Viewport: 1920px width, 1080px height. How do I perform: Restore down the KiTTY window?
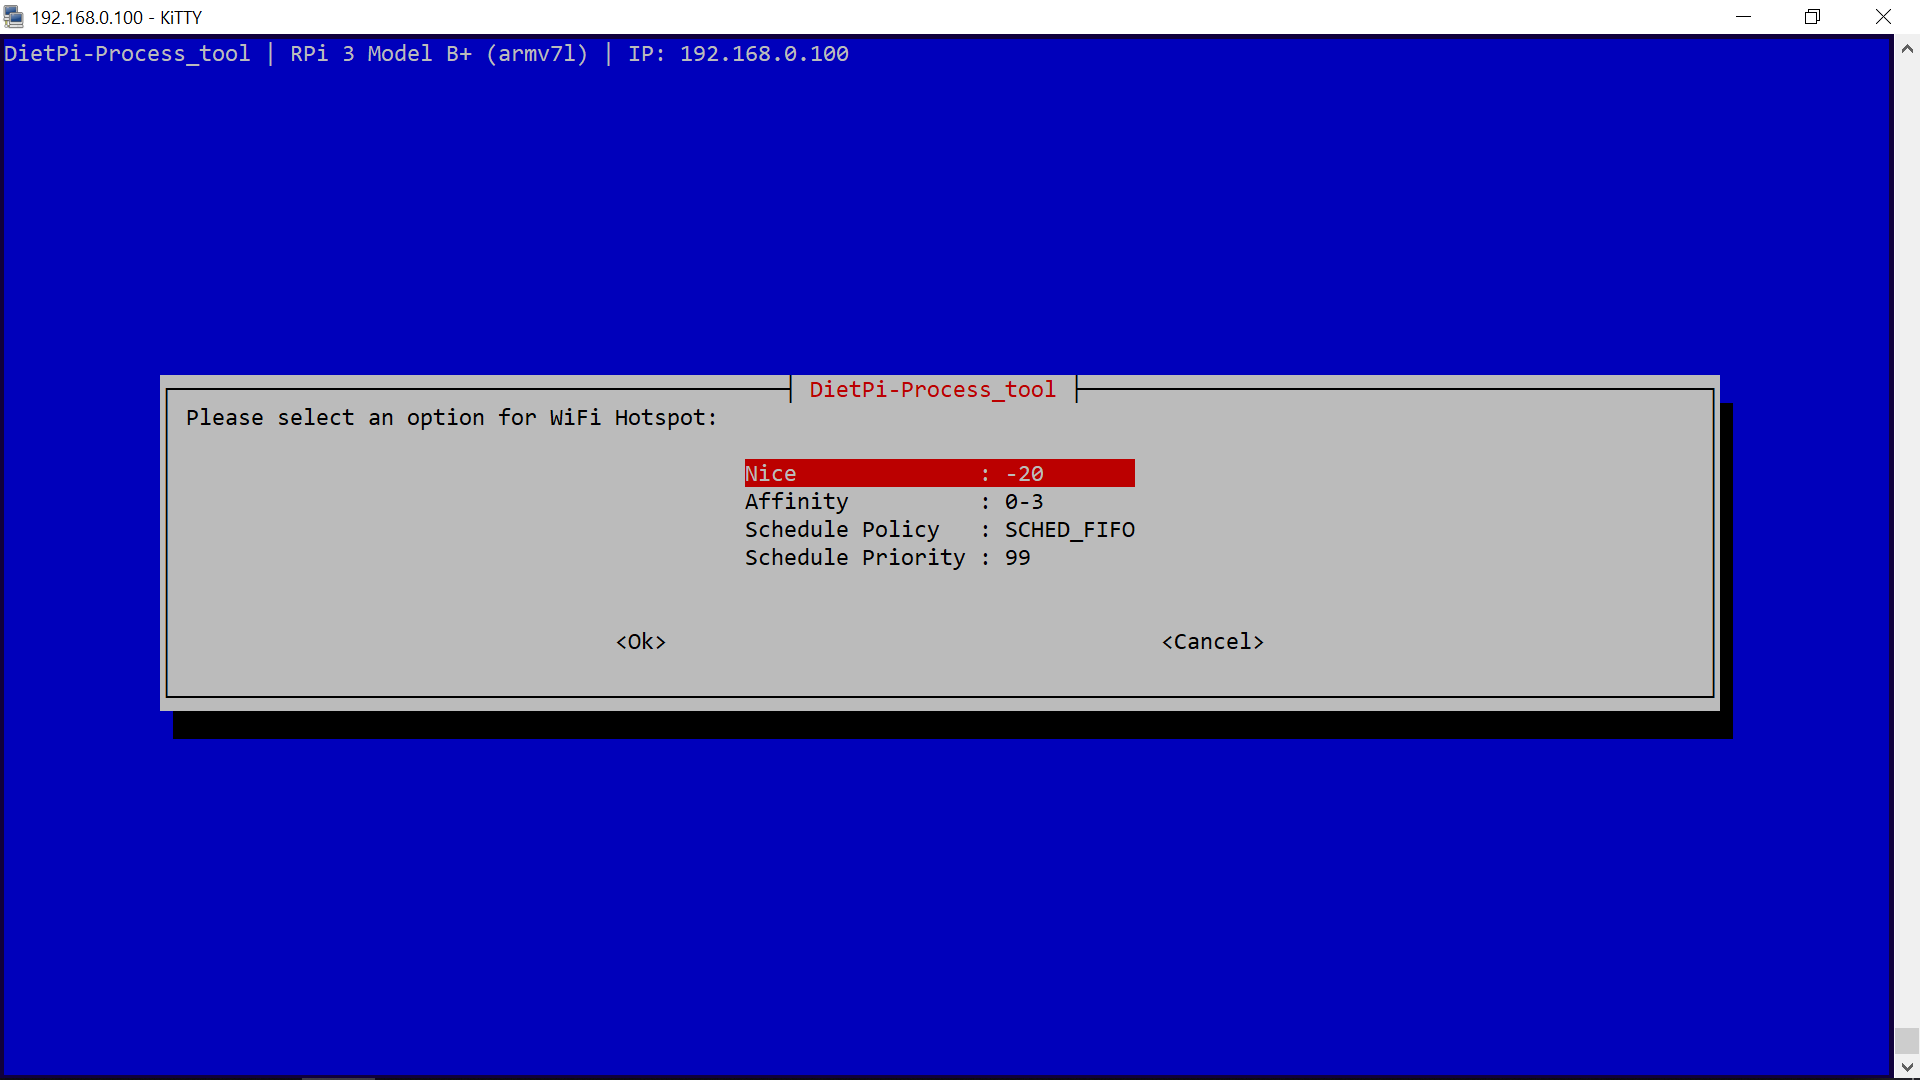click(1812, 17)
